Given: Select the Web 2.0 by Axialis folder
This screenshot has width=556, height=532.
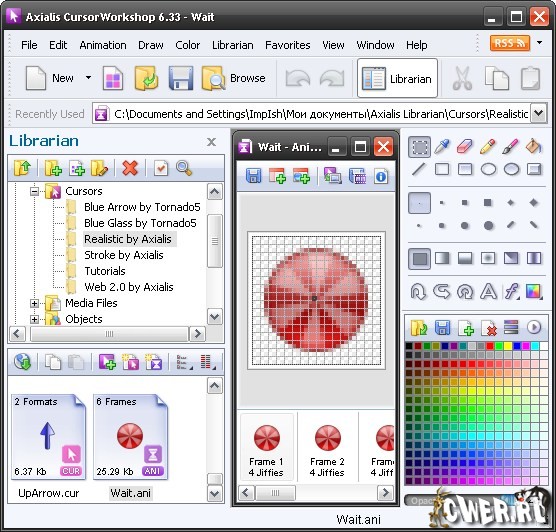Looking at the screenshot, I should click(x=129, y=287).
